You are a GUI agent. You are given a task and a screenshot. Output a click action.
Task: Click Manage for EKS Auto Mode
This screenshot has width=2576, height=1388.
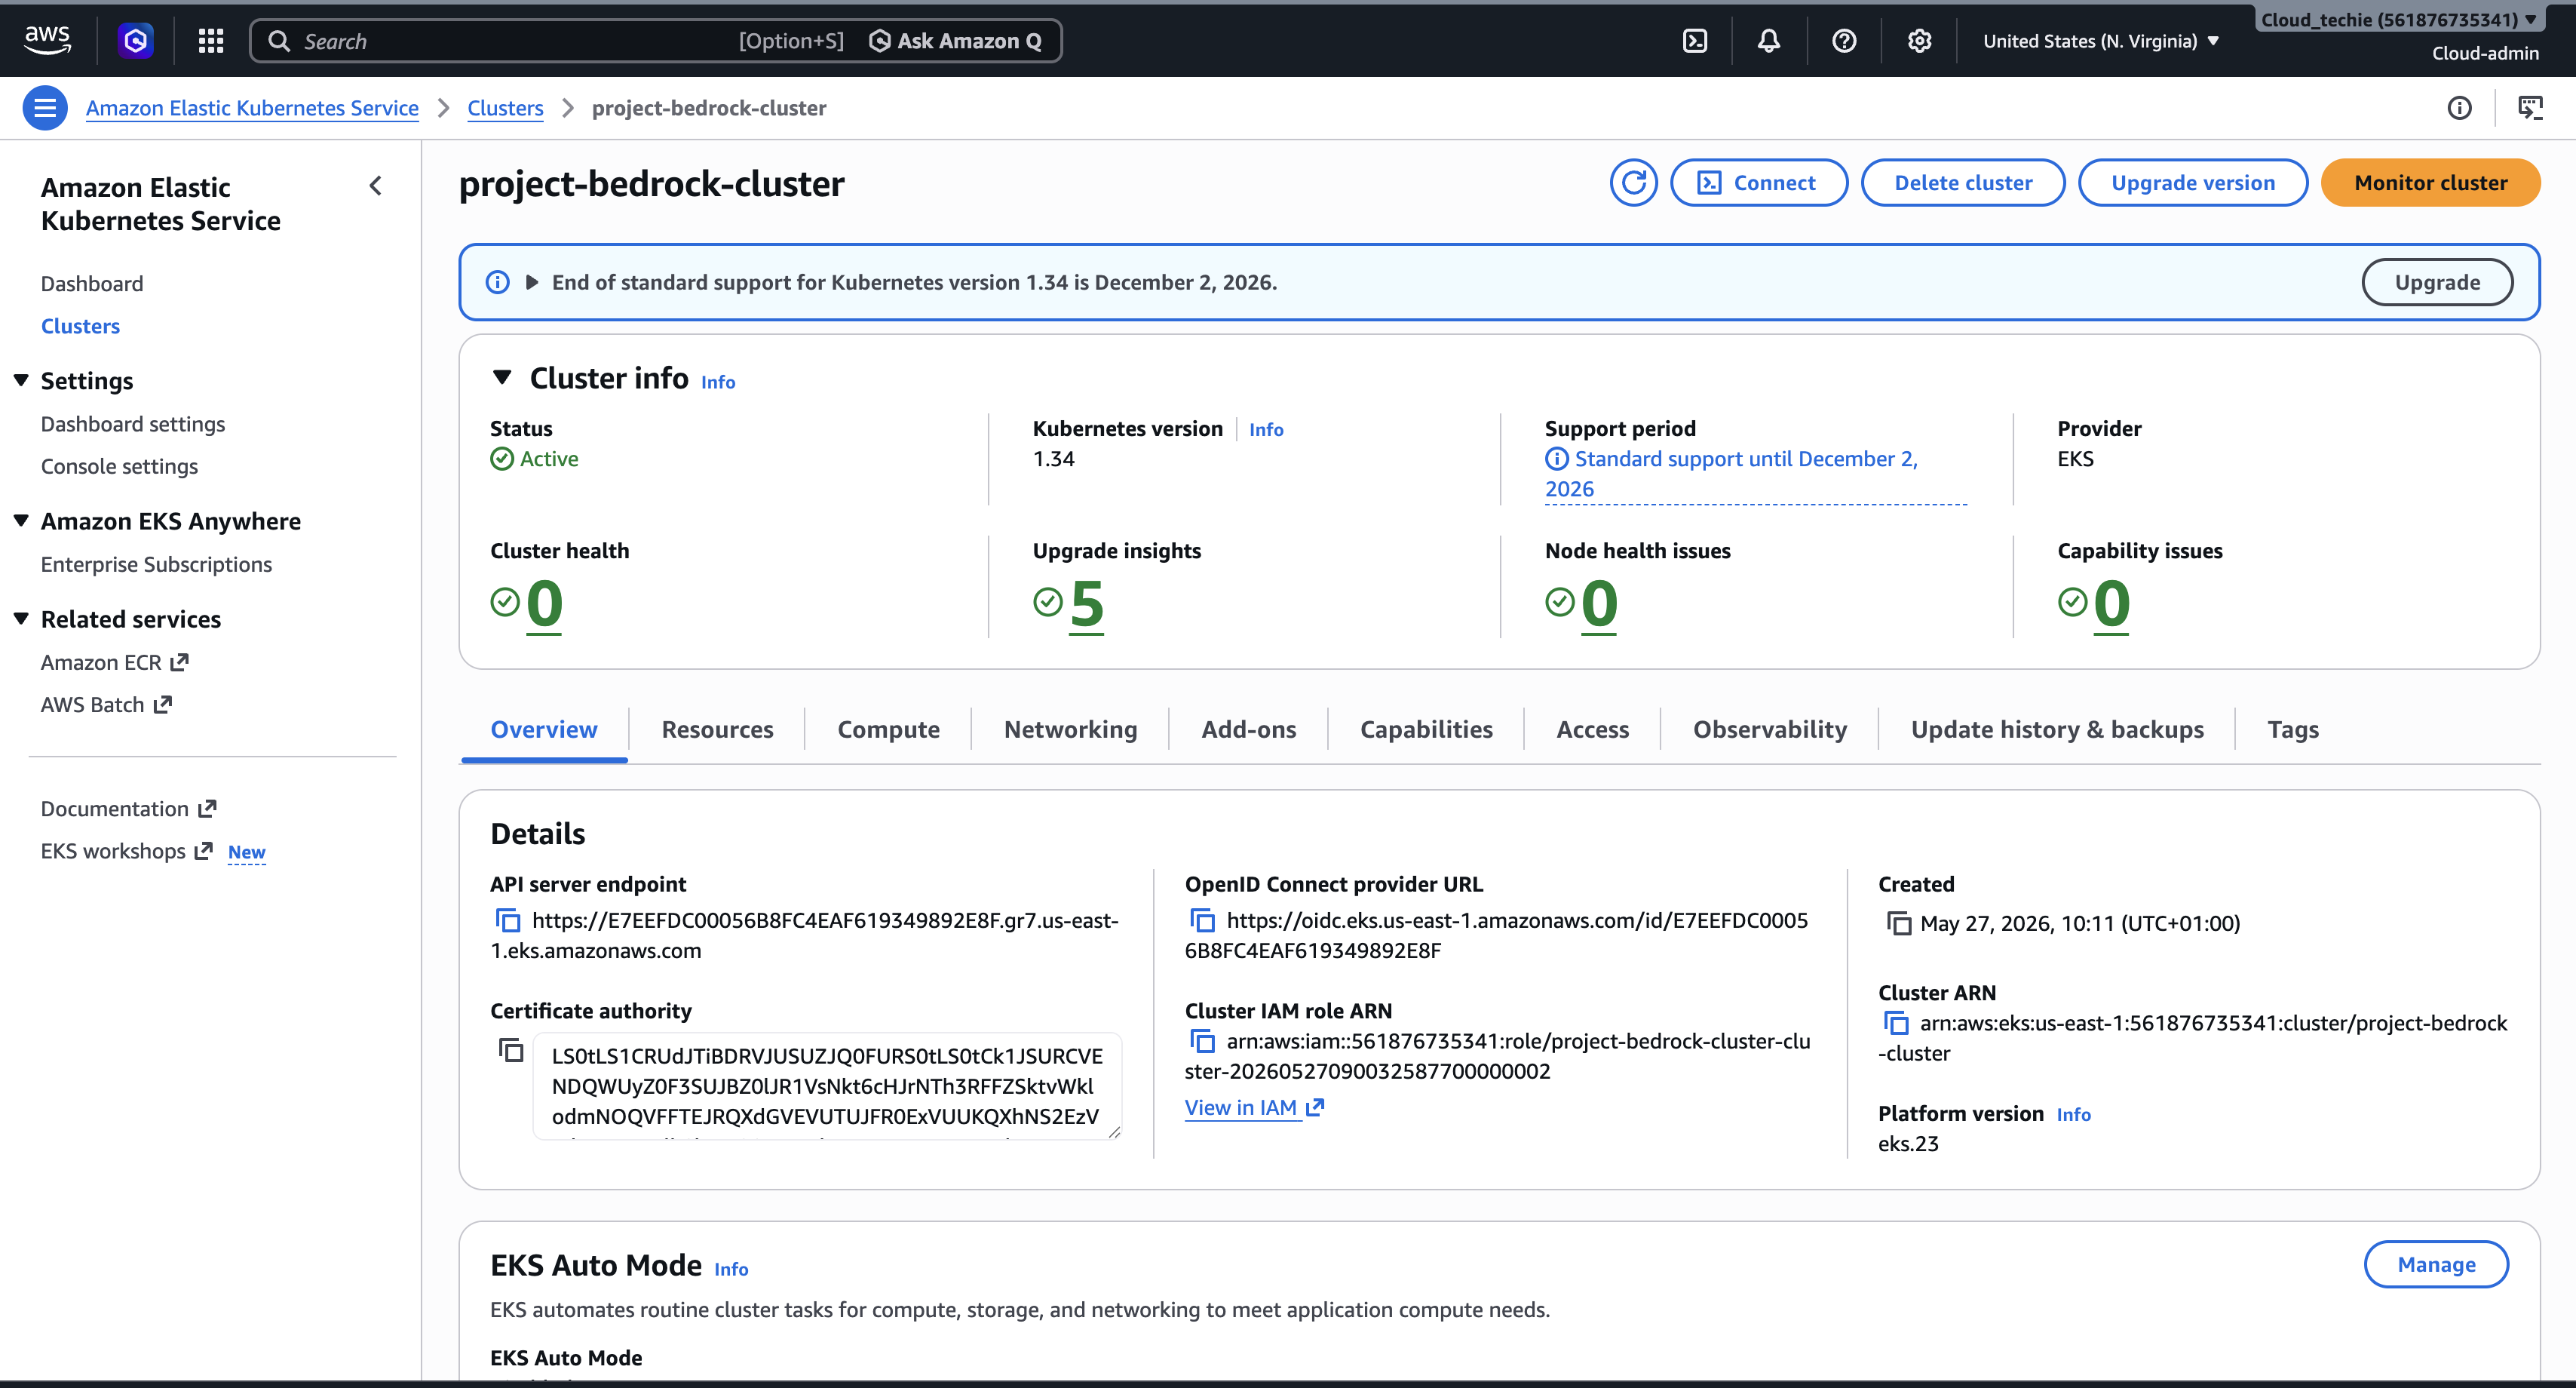[2436, 1265]
